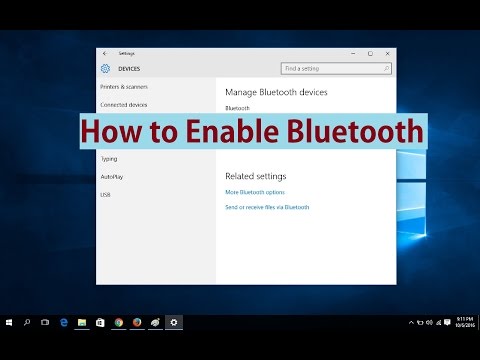
Task: Launch Google Chrome from the taskbar
Action: pyautogui.click(x=119, y=322)
